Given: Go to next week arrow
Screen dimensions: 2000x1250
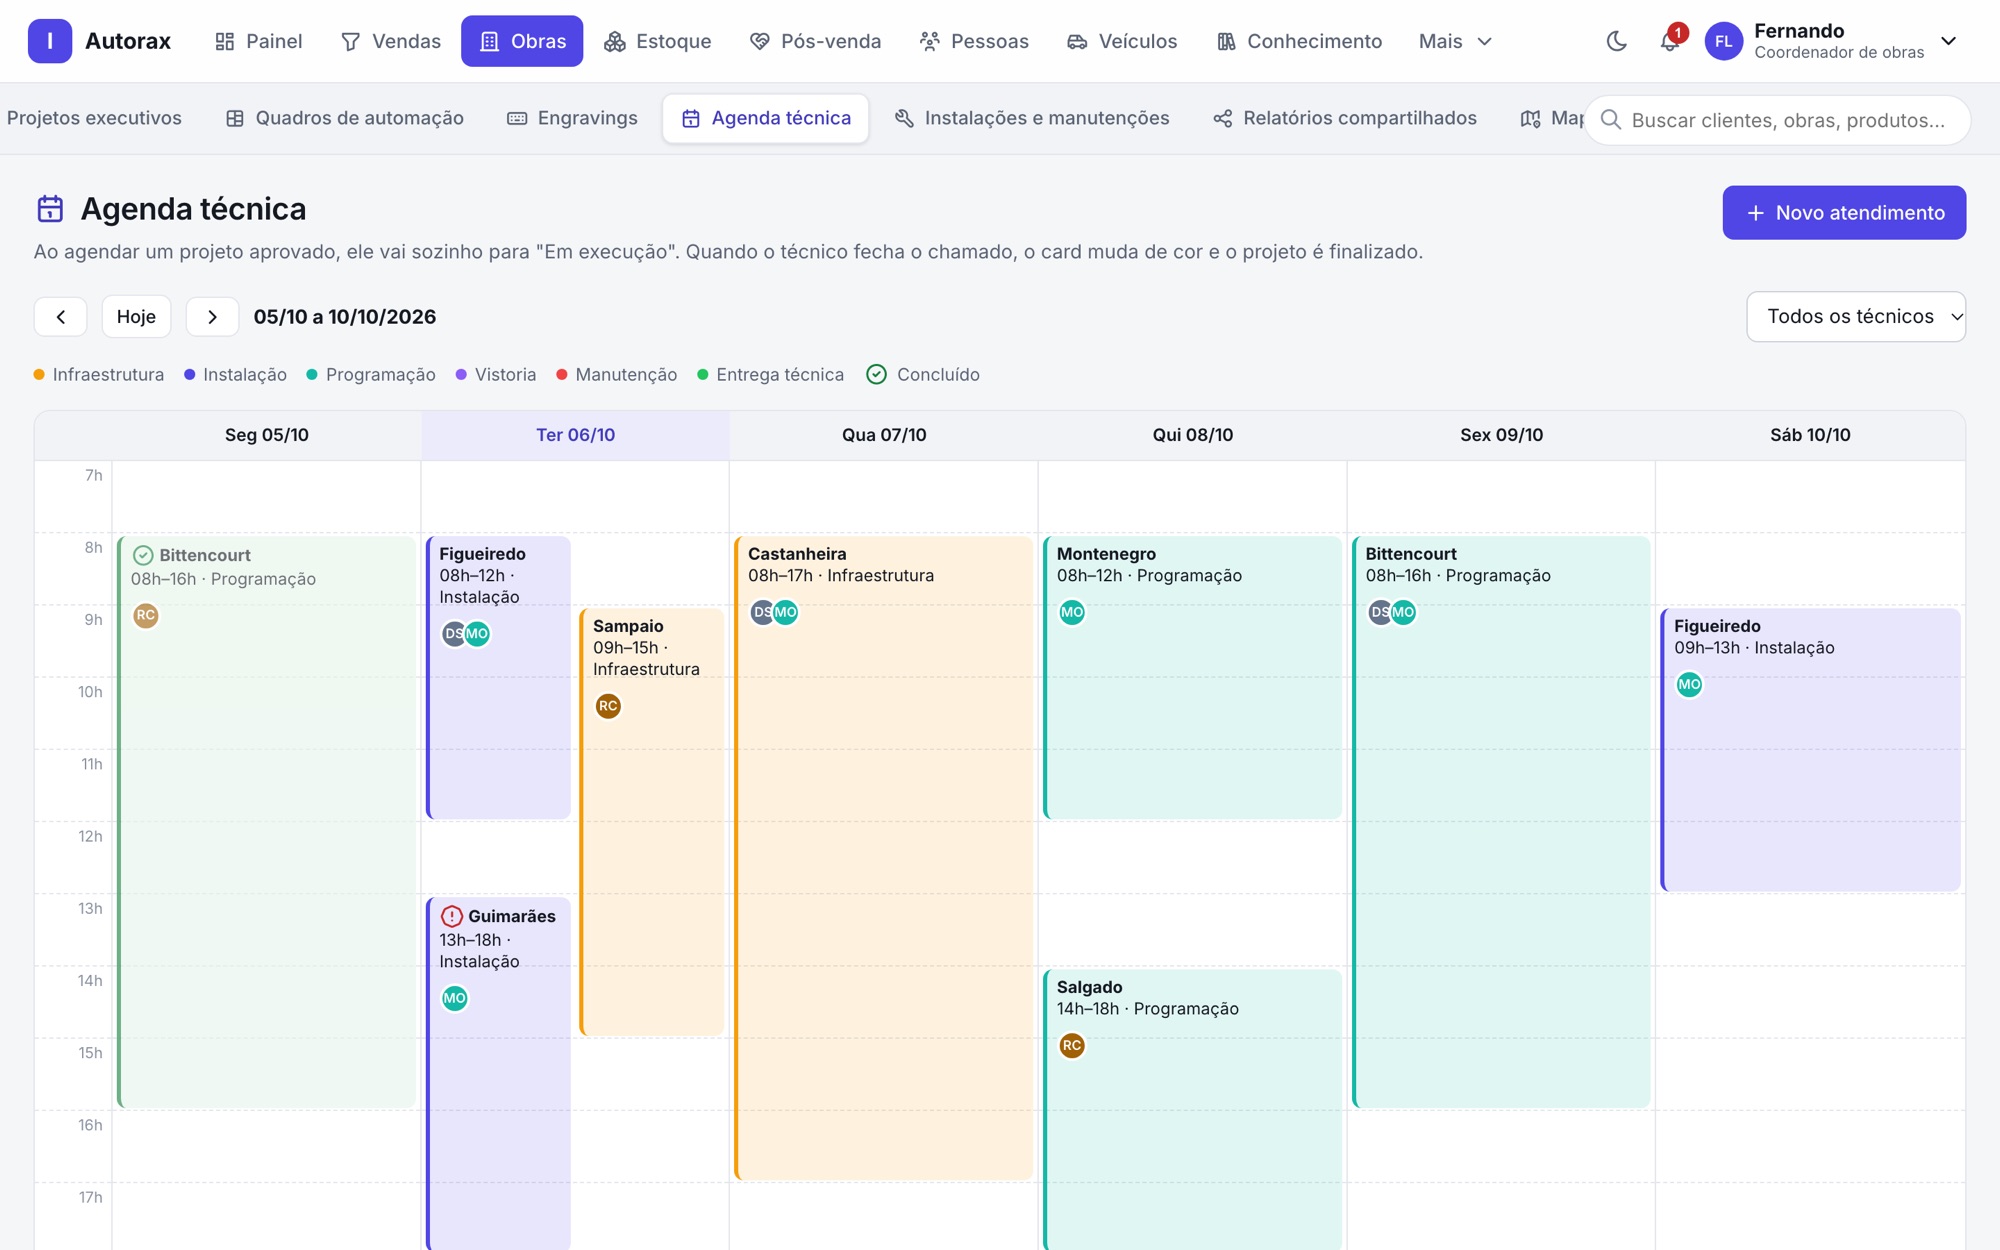Looking at the screenshot, I should (x=212, y=316).
